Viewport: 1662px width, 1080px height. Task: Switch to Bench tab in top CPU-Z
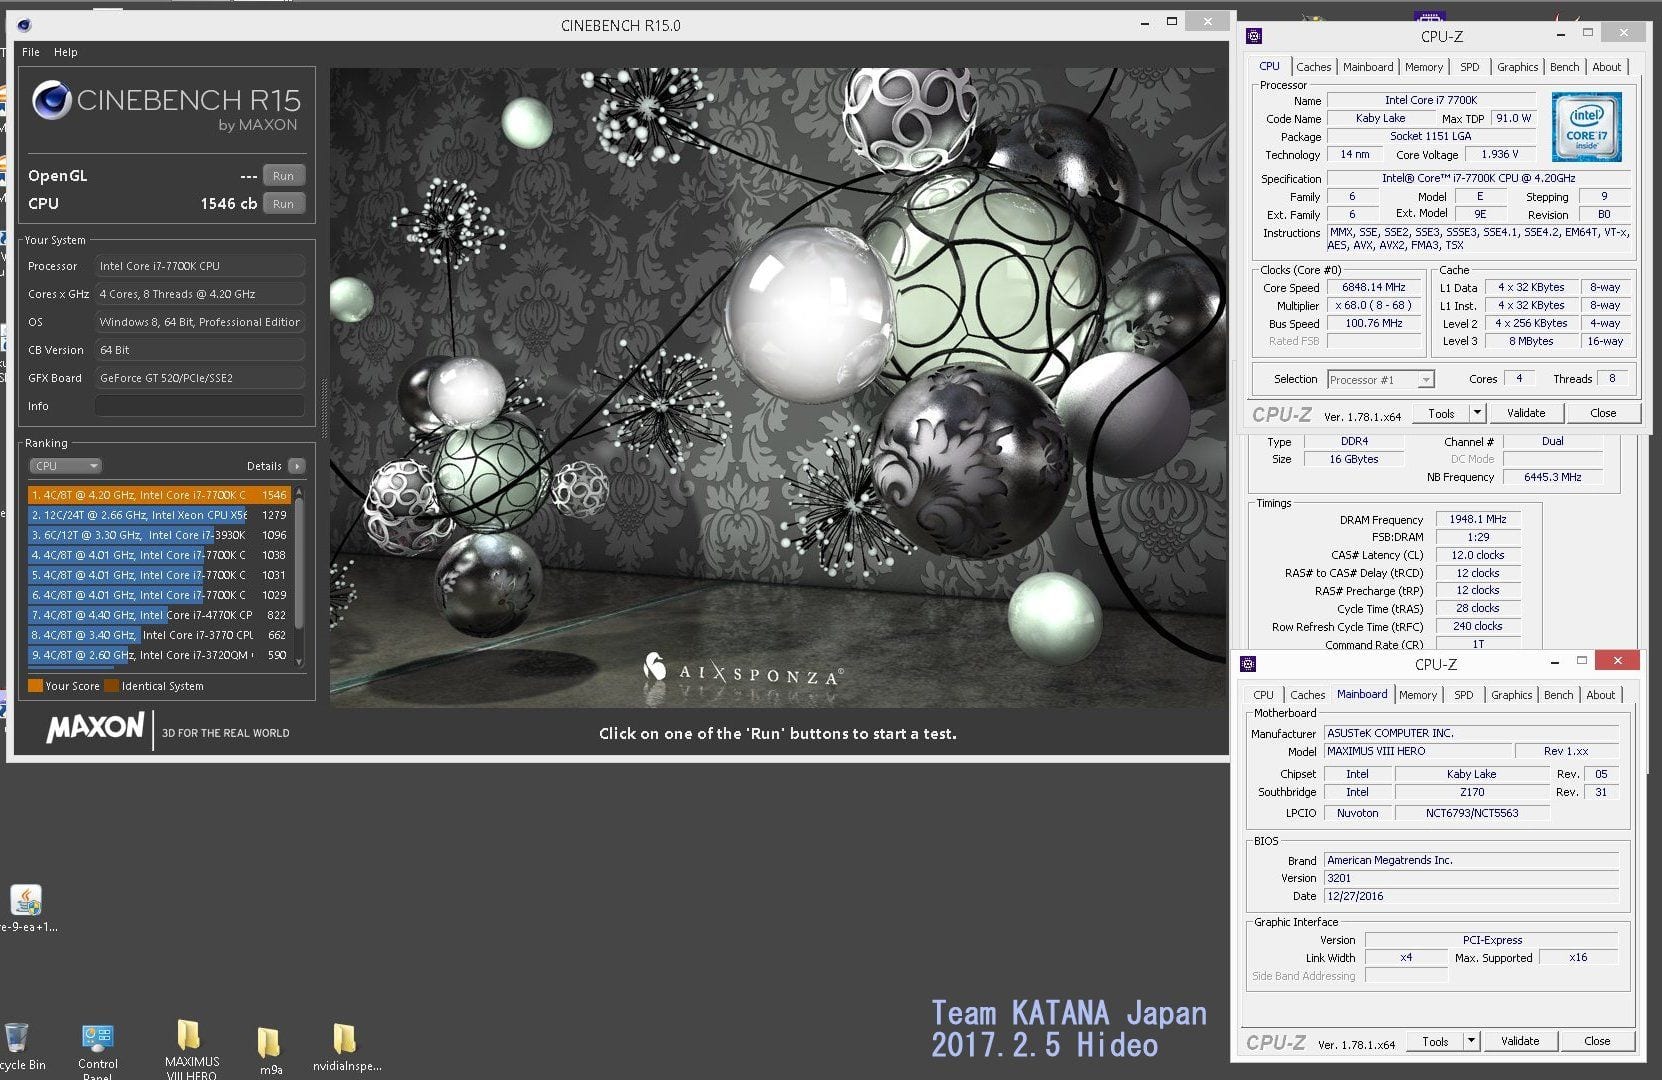[1565, 67]
